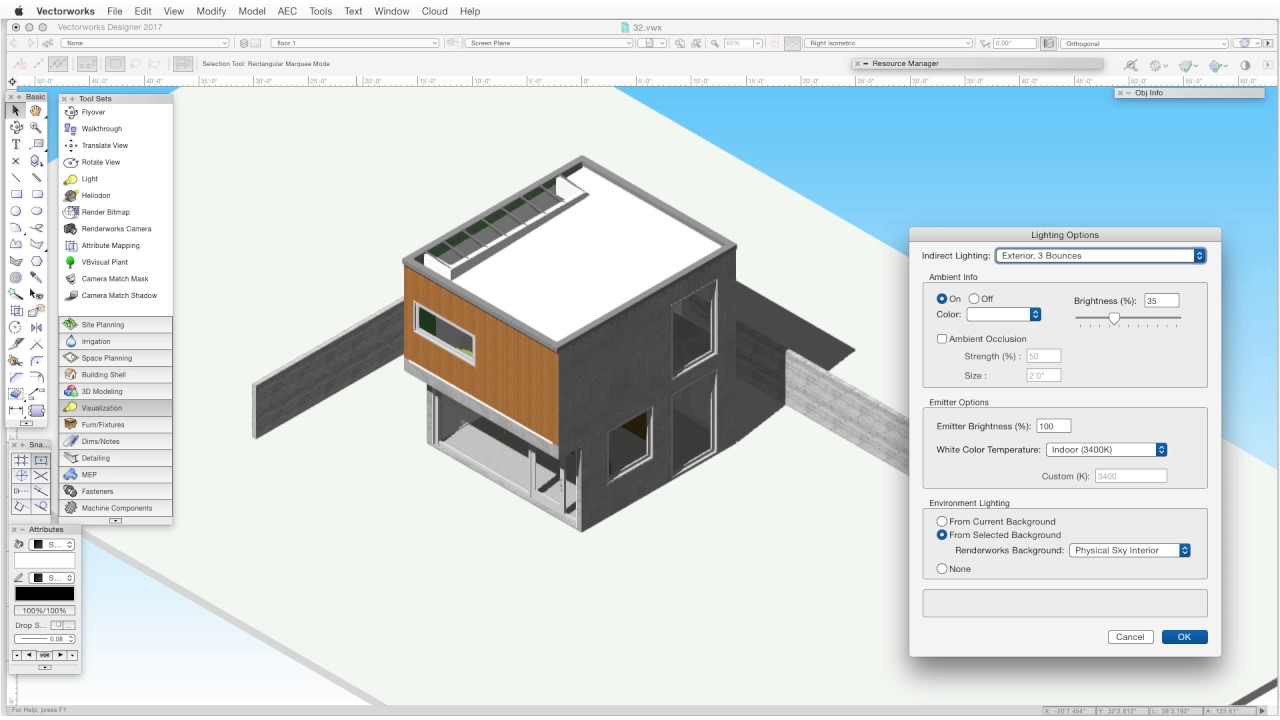Select the Zoom magnifier tool in Basic palette
Viewport: 1280px width, 720px height.
[x=36, y=128]
